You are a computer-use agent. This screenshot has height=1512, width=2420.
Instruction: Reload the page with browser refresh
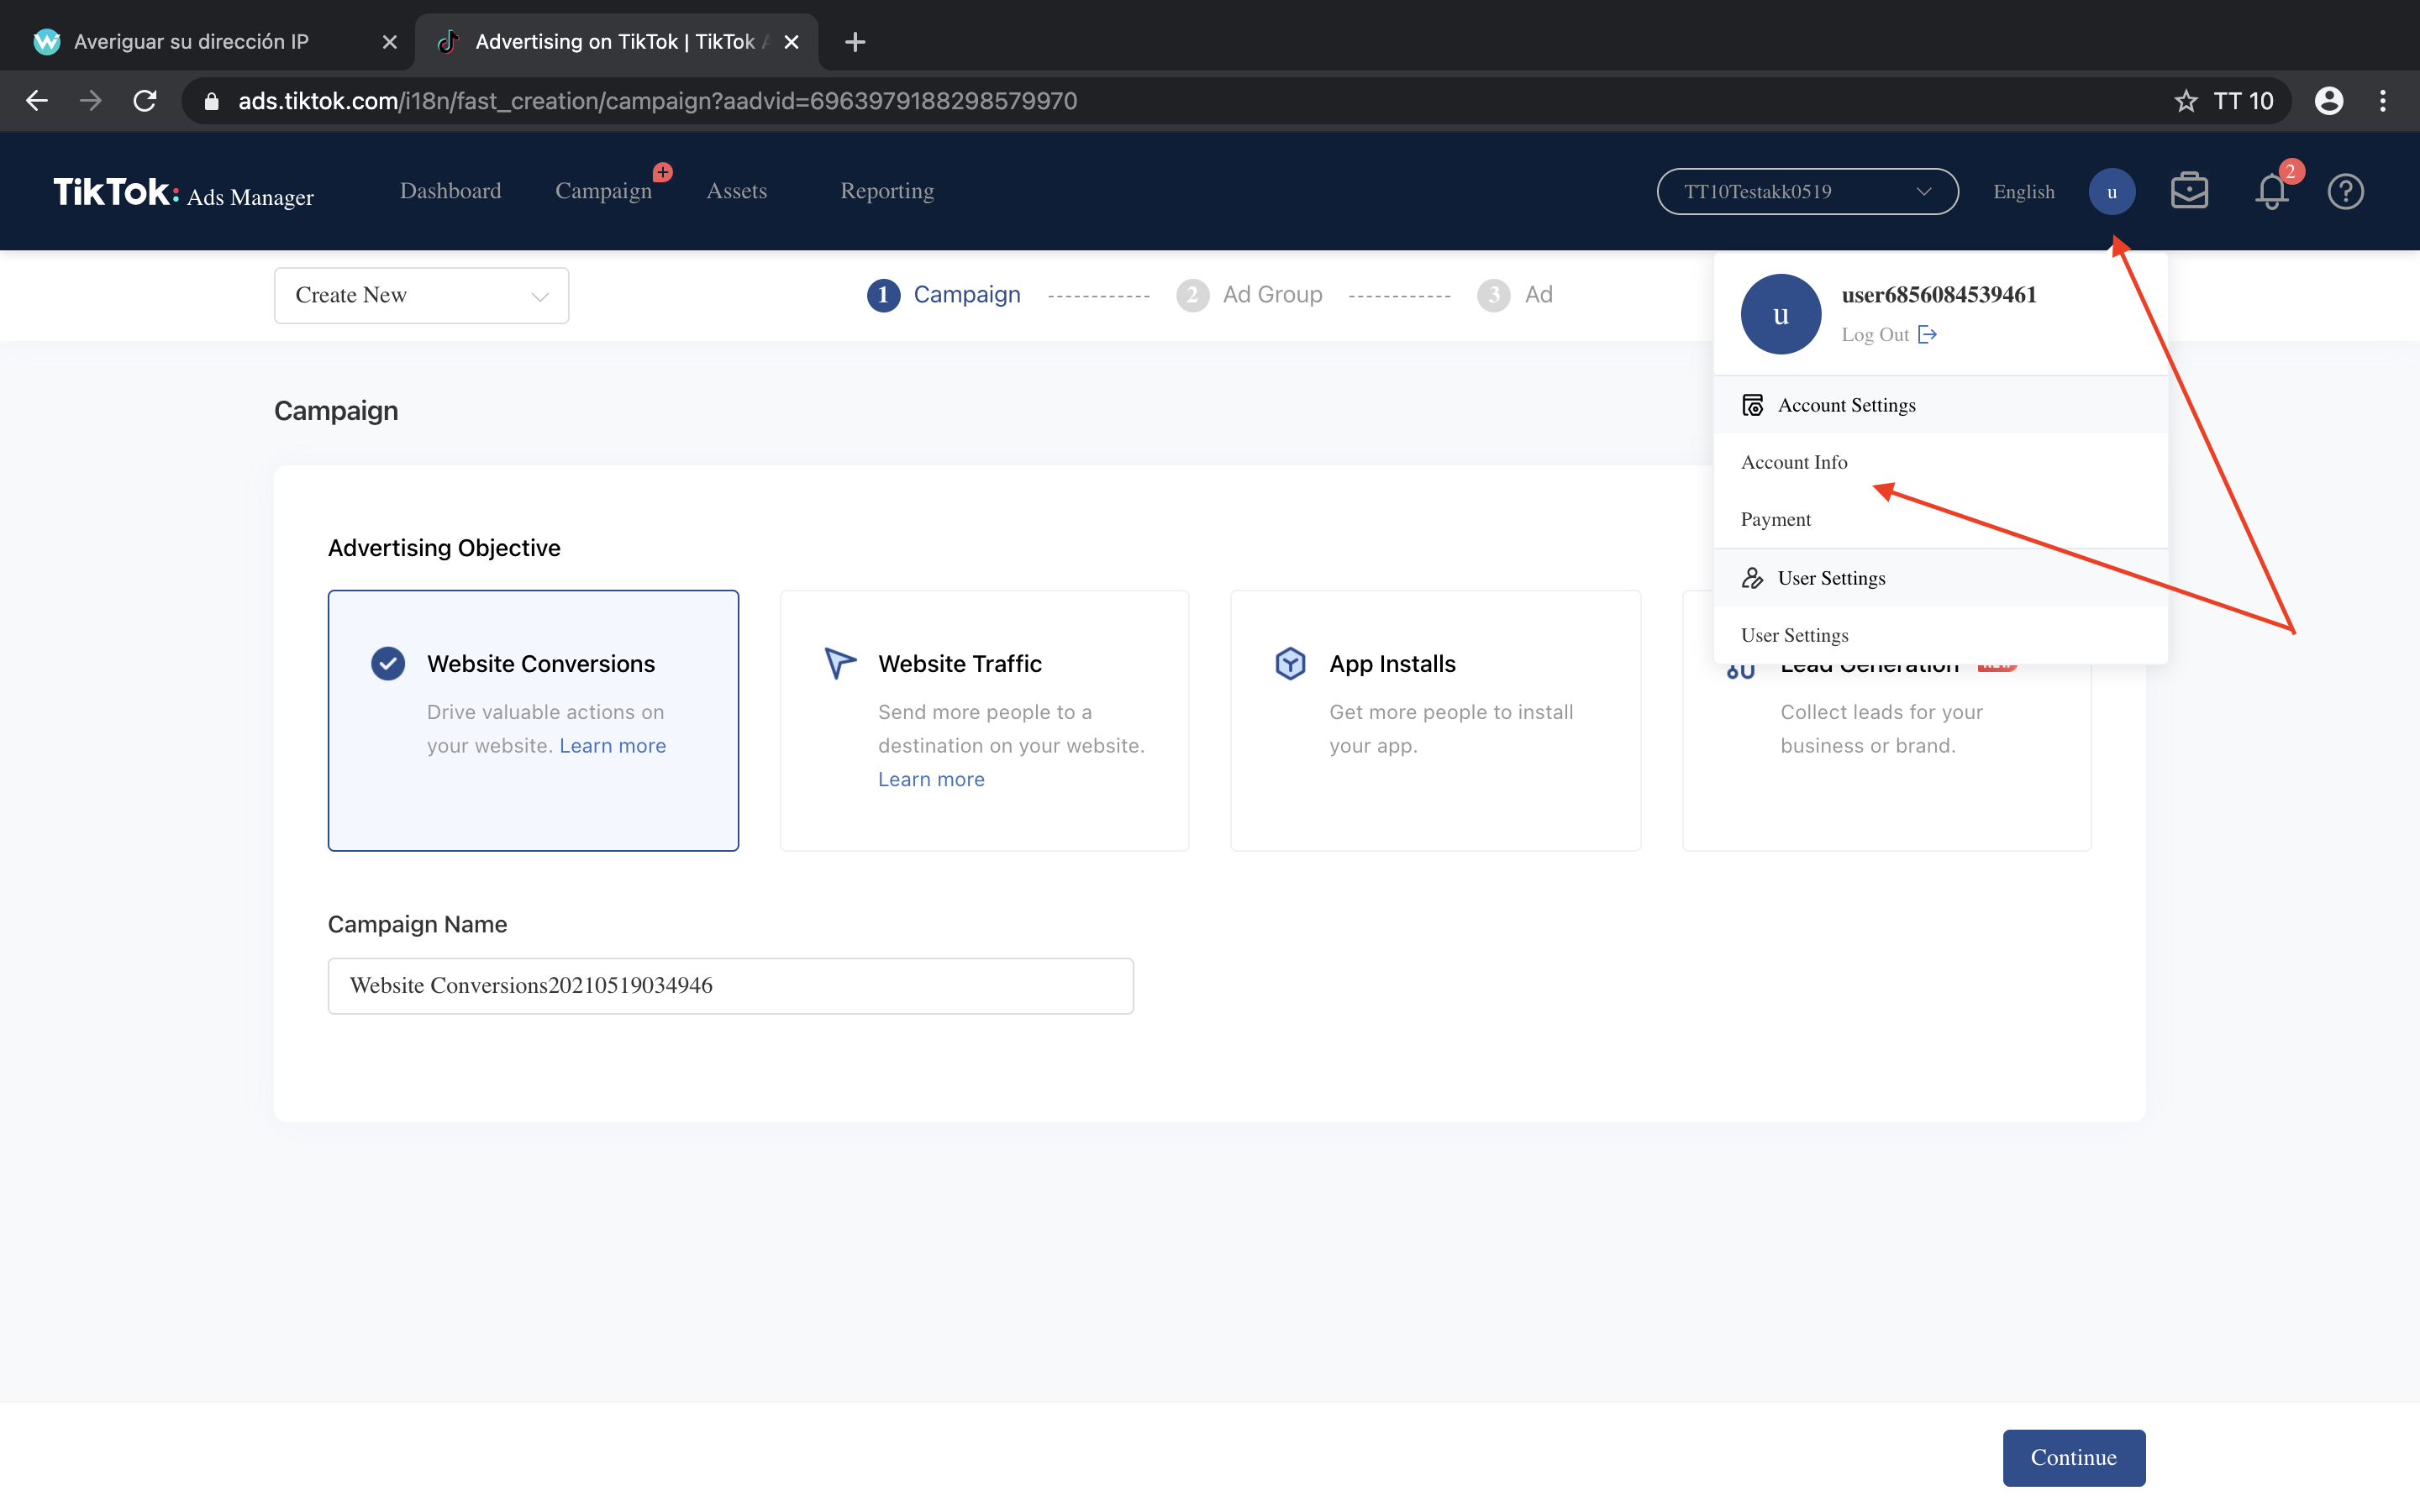(145, 101)
